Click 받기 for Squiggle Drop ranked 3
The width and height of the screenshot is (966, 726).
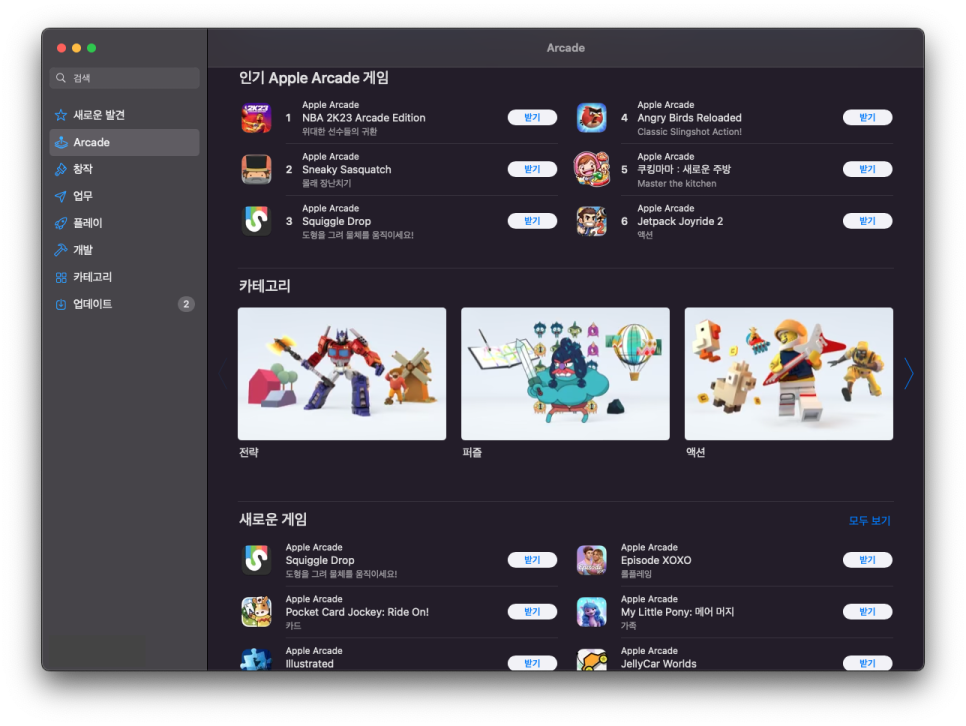coord(532,221)
